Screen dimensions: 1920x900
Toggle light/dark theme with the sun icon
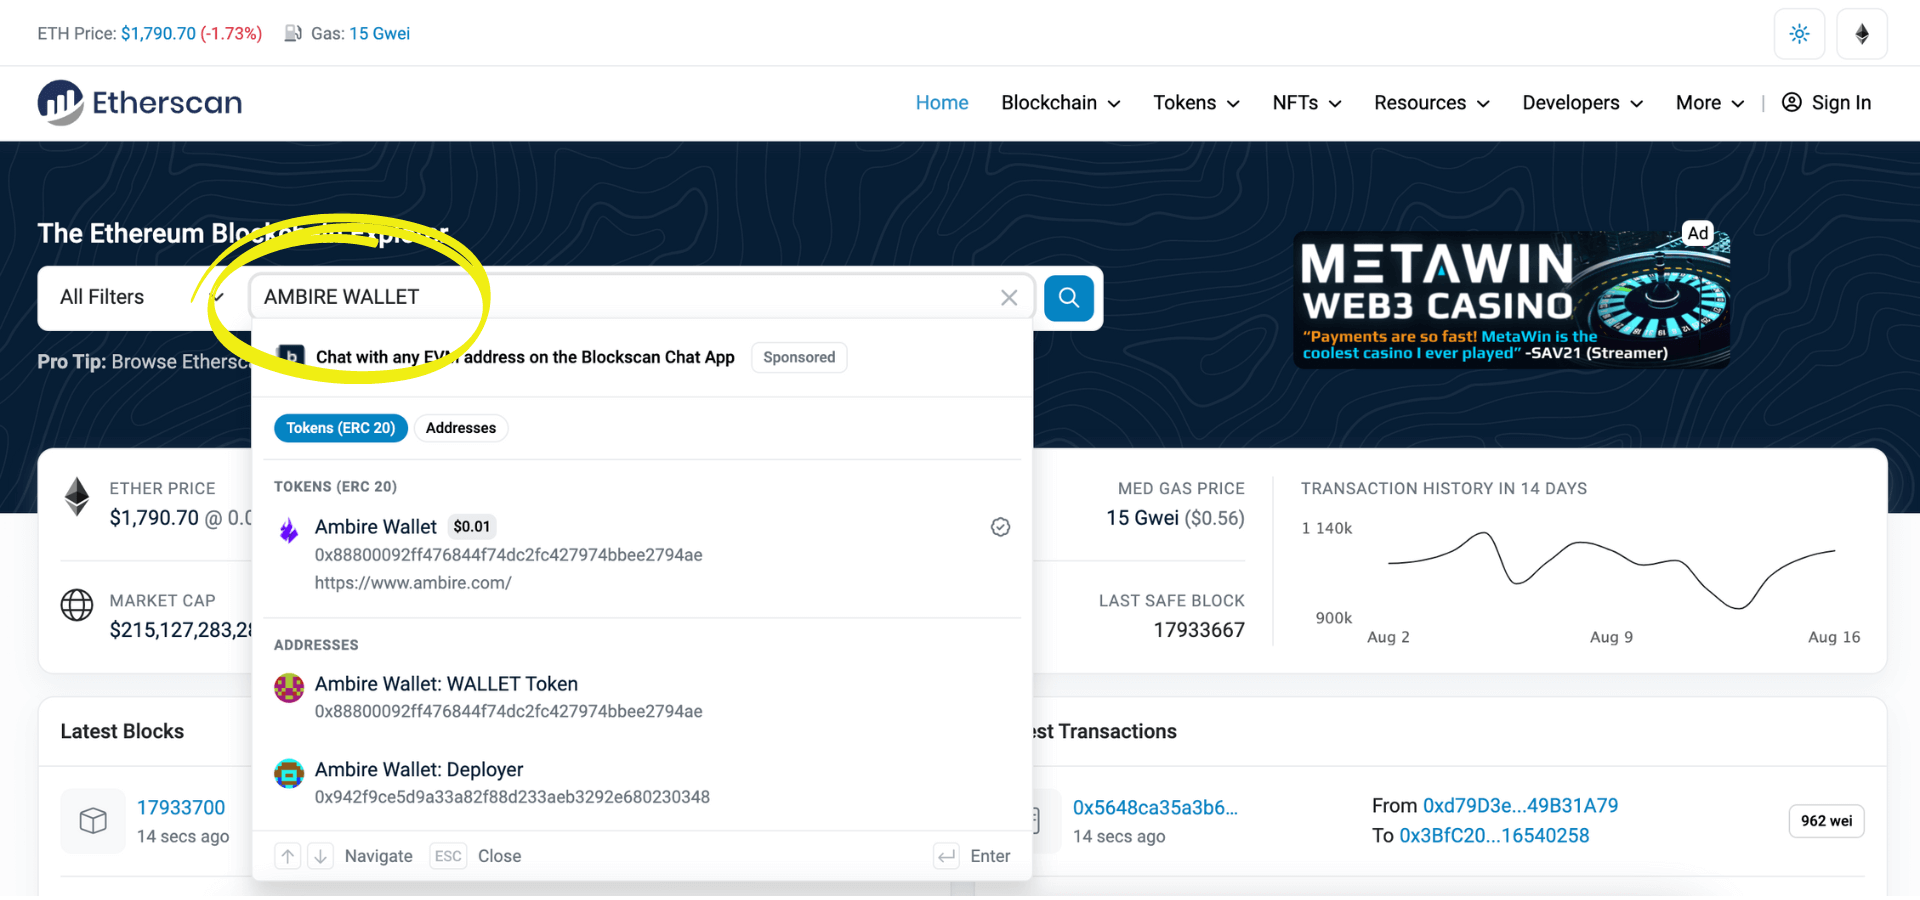[1799, 33]
